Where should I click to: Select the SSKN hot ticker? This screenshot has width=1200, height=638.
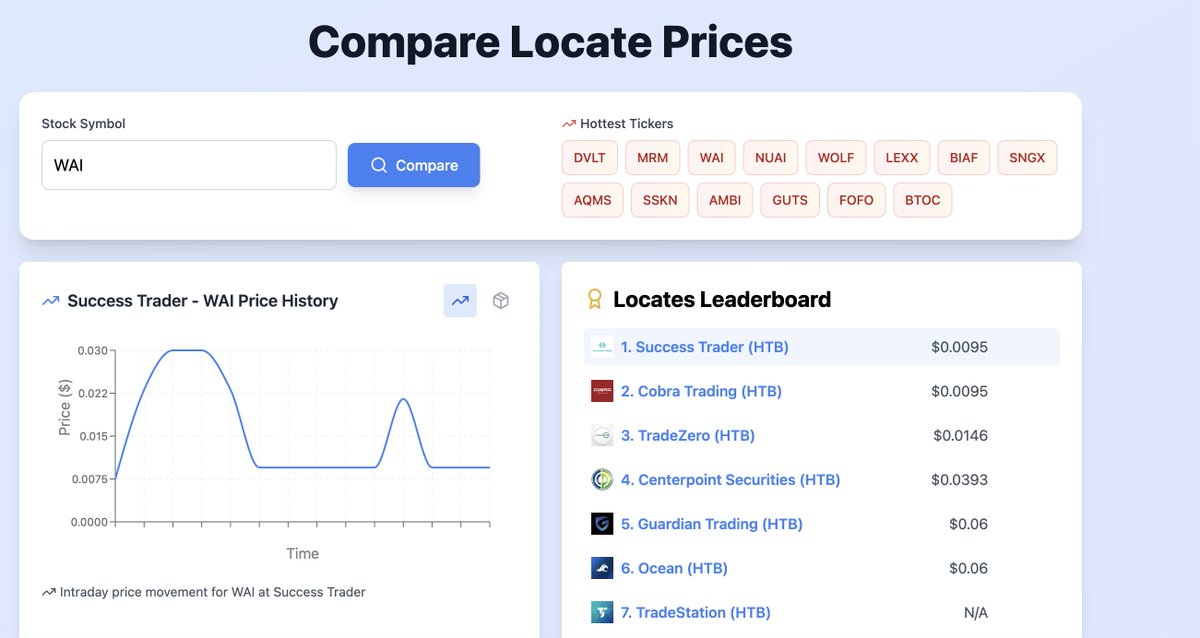[660, 200]
